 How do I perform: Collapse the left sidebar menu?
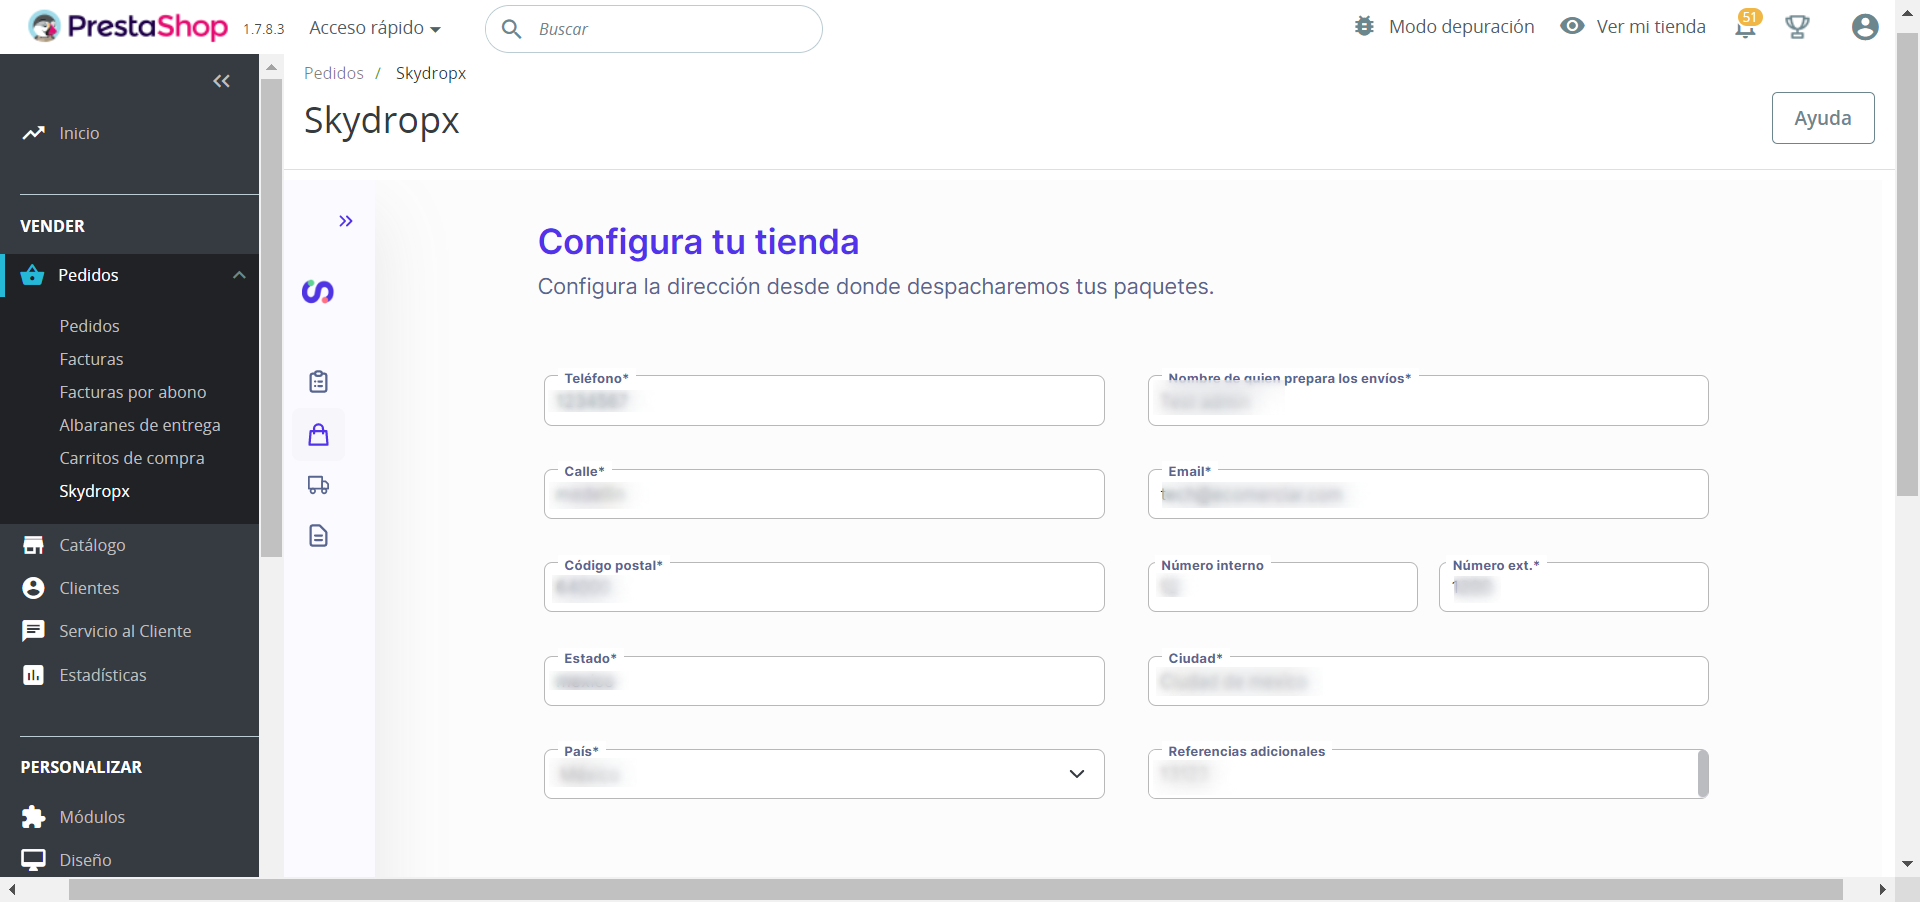(x=222, y=81)
